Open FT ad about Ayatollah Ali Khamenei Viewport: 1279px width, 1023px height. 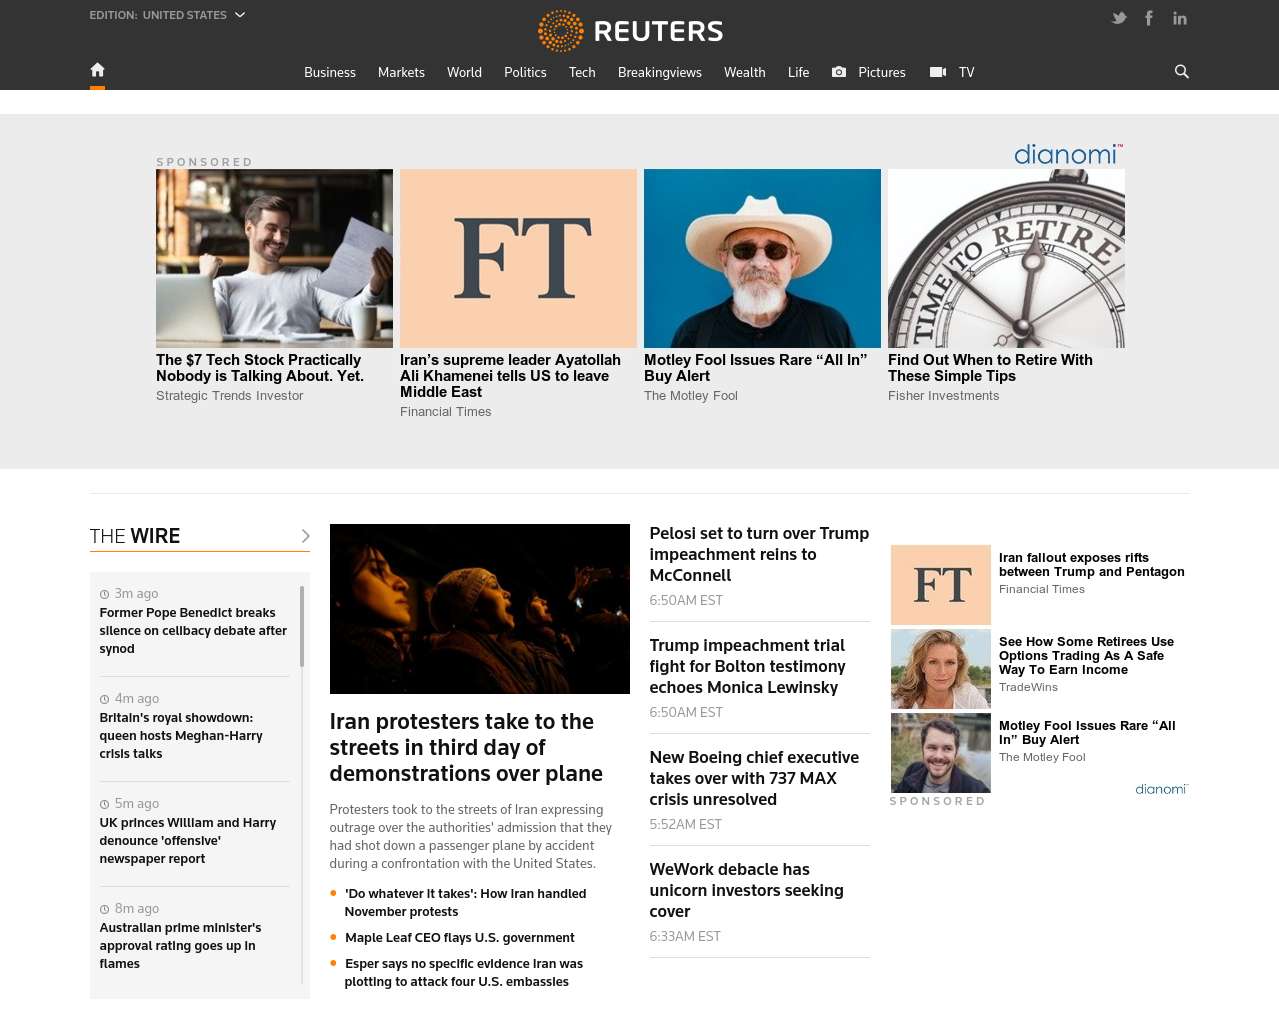[510, 376]
